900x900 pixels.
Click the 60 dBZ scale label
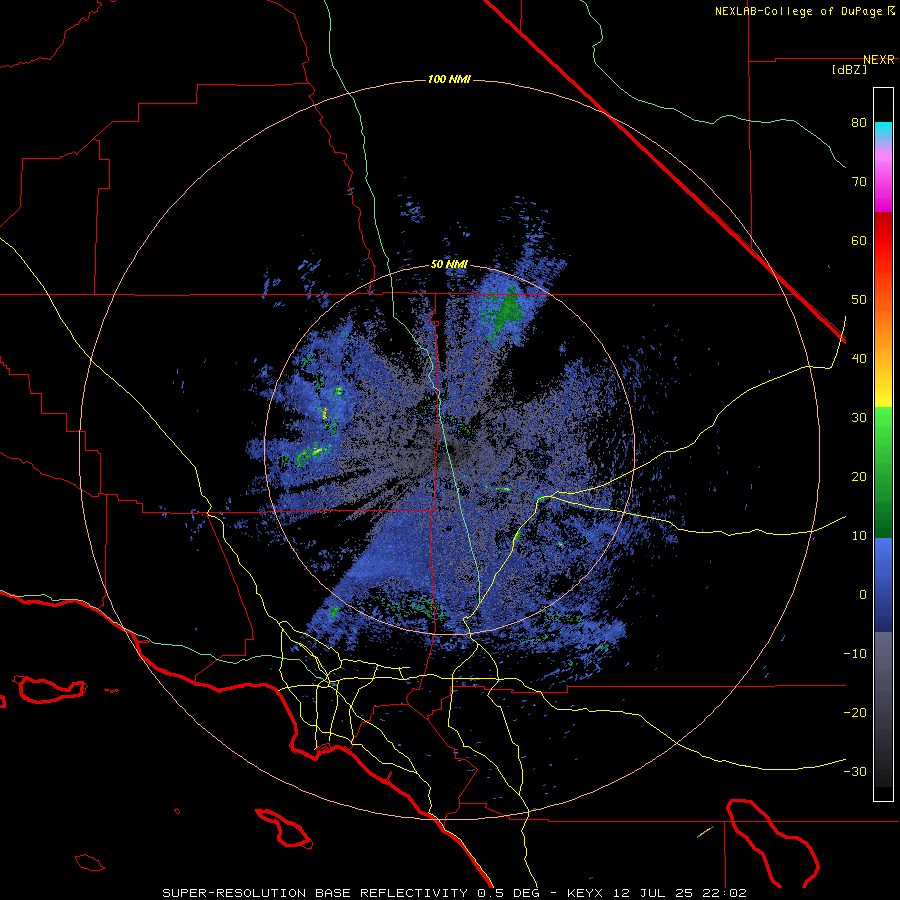[859, 240]
